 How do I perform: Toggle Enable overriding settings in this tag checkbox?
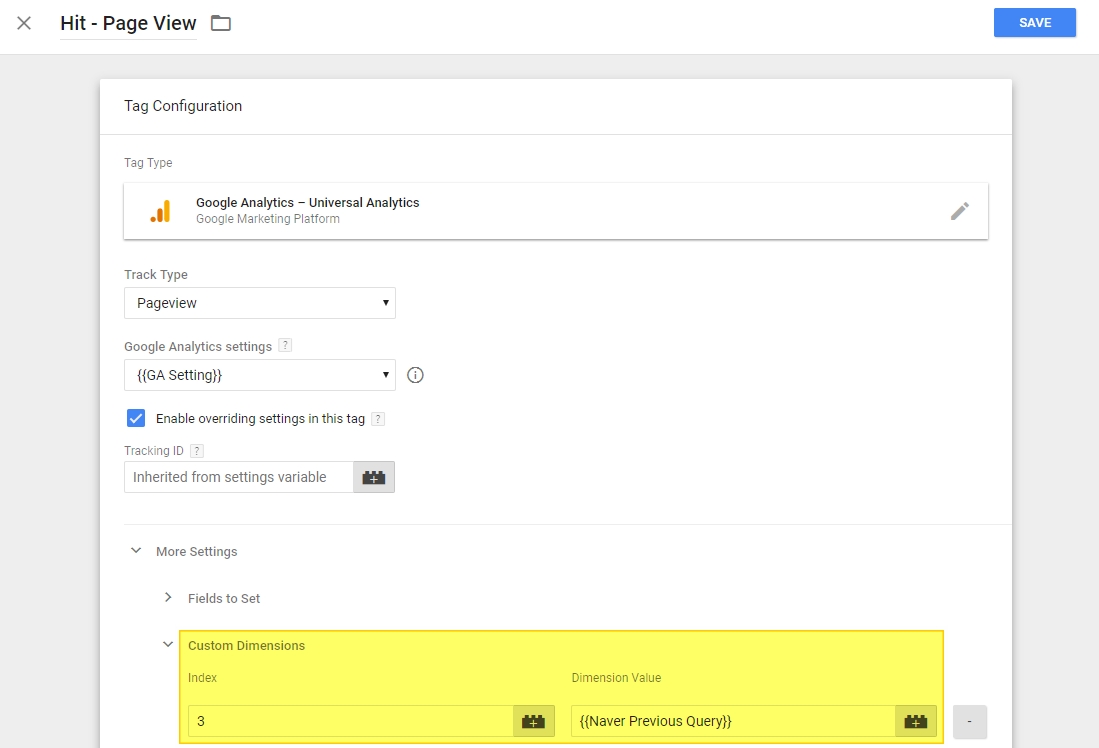(x=136, y=418)
